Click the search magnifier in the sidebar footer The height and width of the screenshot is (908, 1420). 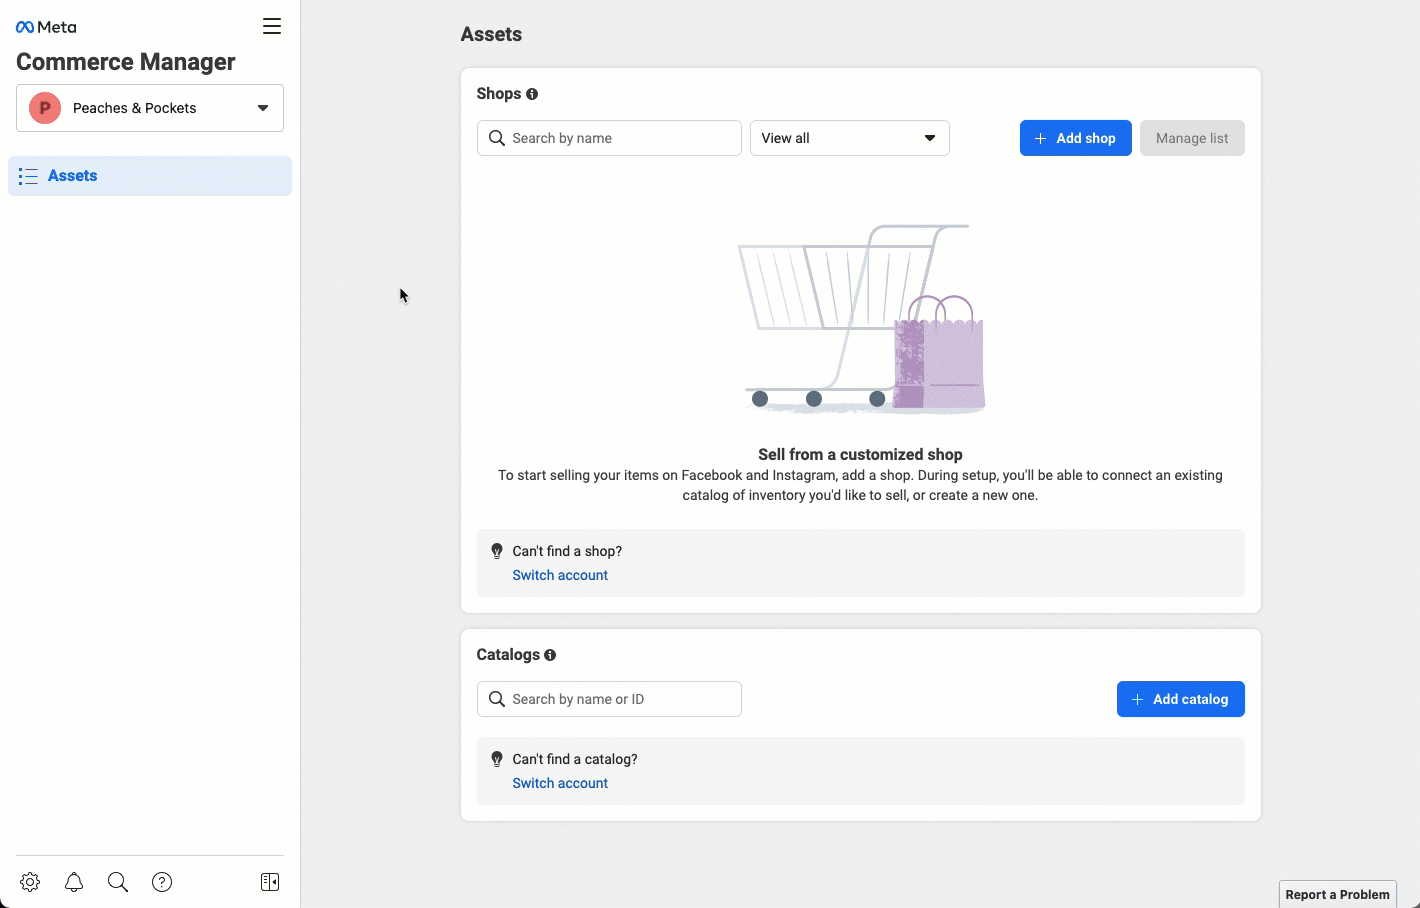[118, 882]
